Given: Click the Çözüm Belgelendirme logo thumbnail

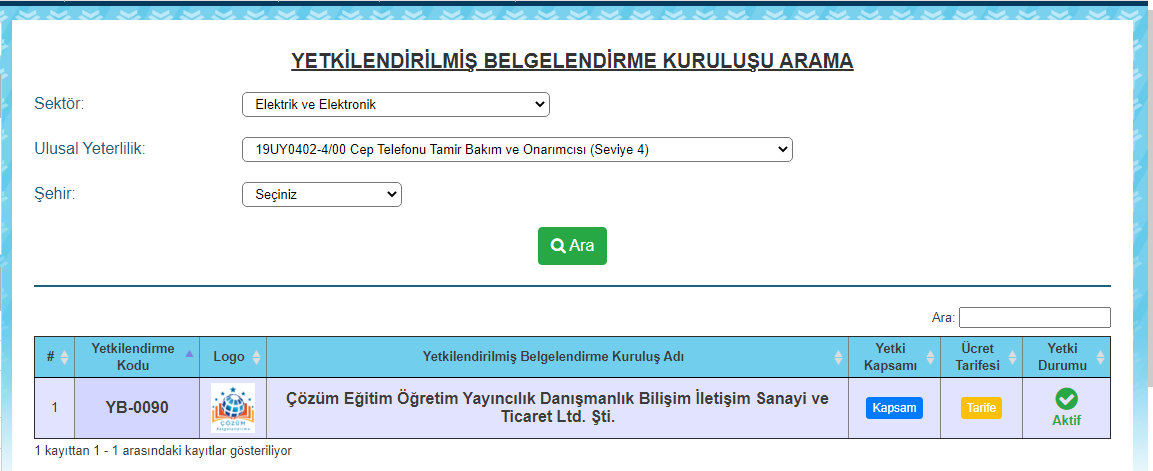Looking at the screenshot, I should click(232, 408).
